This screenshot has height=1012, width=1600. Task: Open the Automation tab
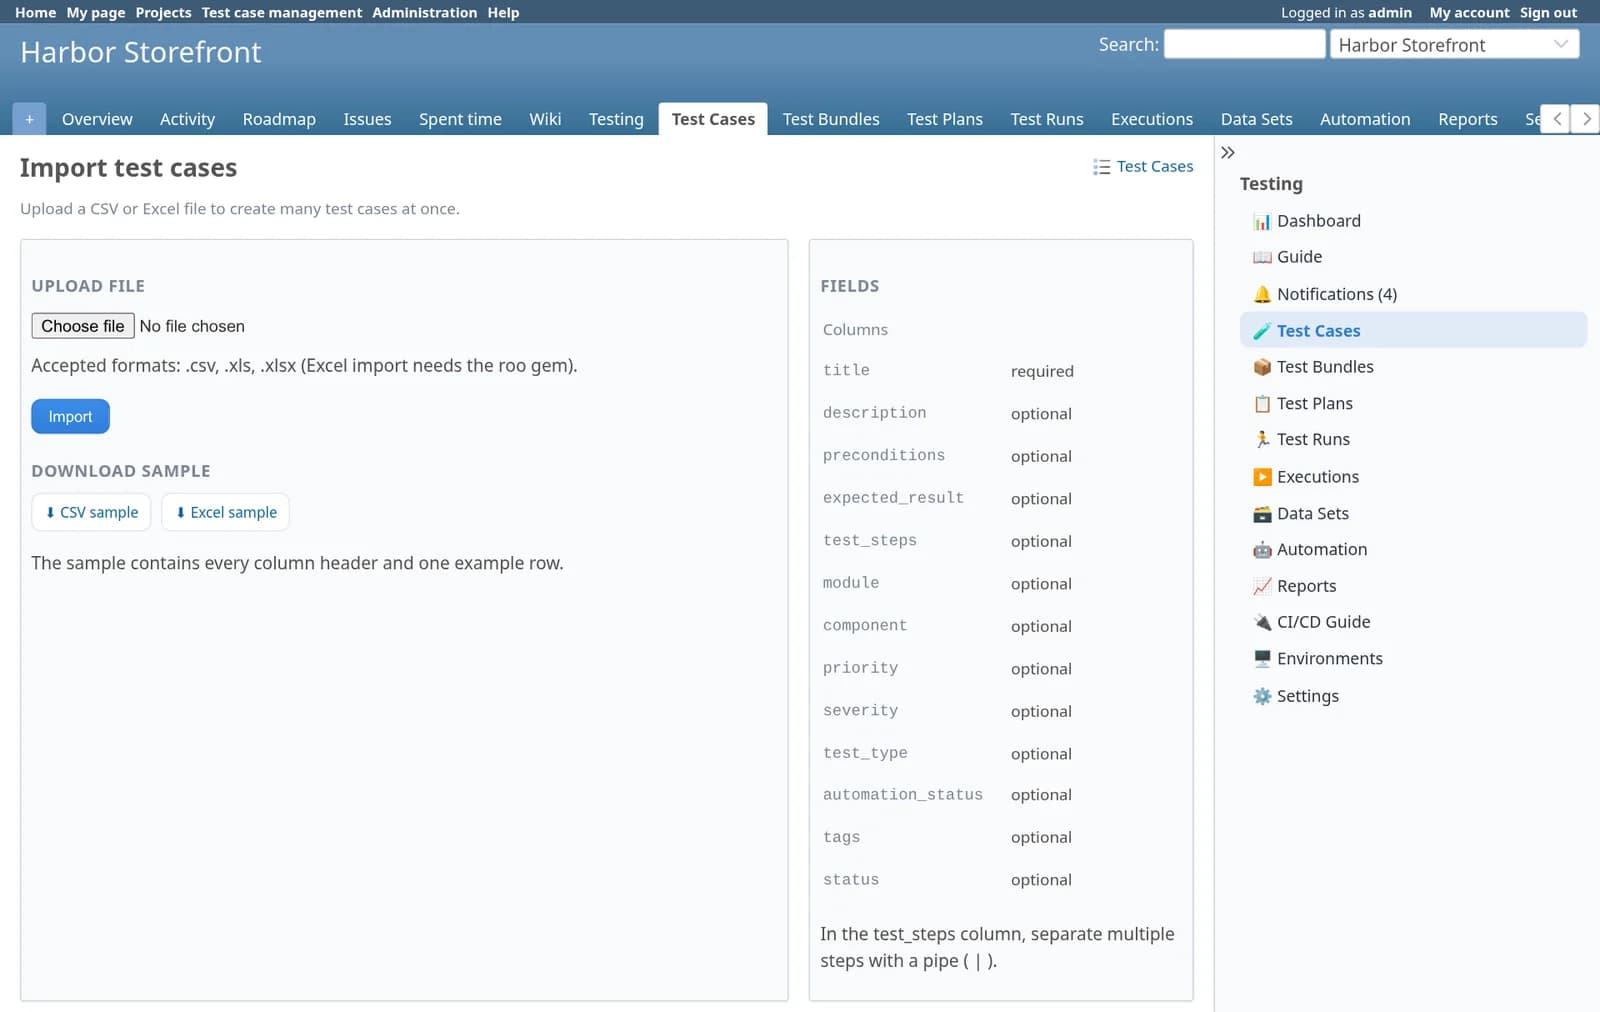point(1365,119)
